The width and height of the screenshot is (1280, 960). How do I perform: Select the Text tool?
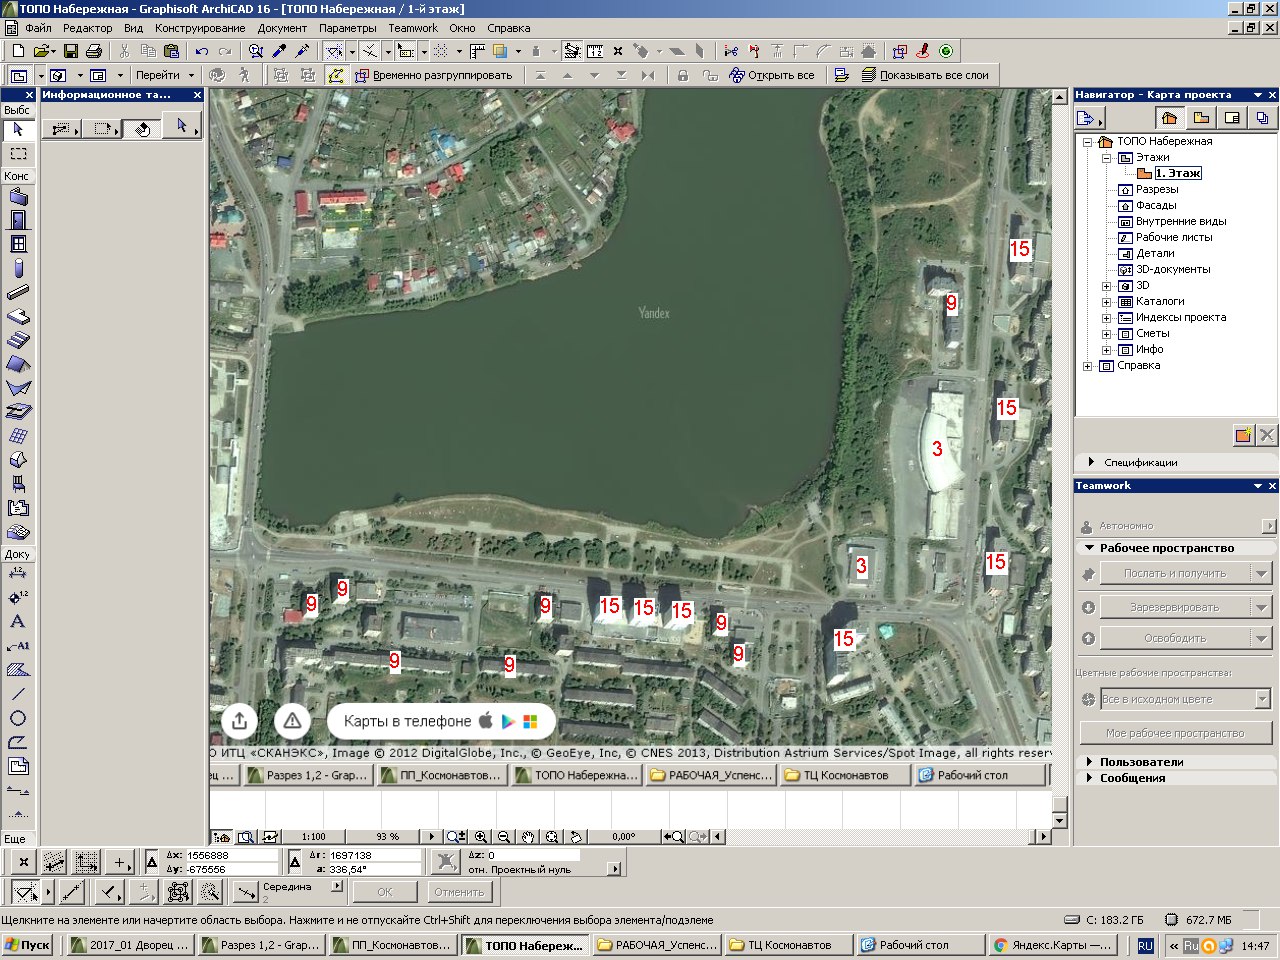click(18, 622)
